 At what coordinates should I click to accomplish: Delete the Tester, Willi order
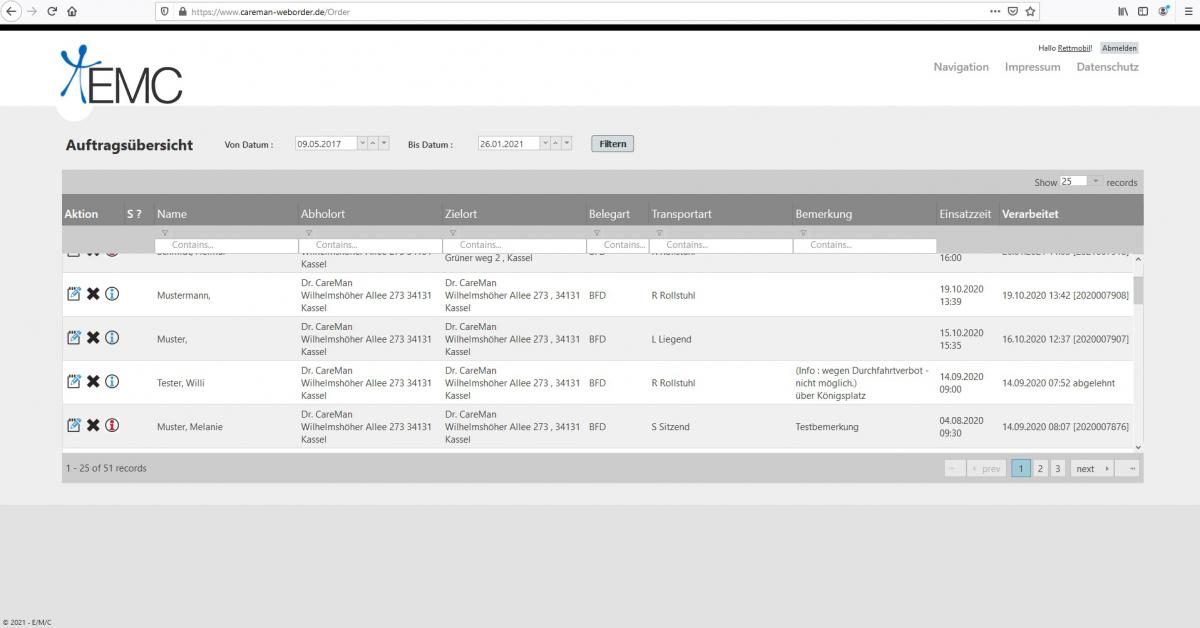pyautogui.click(x=93, y=382)
